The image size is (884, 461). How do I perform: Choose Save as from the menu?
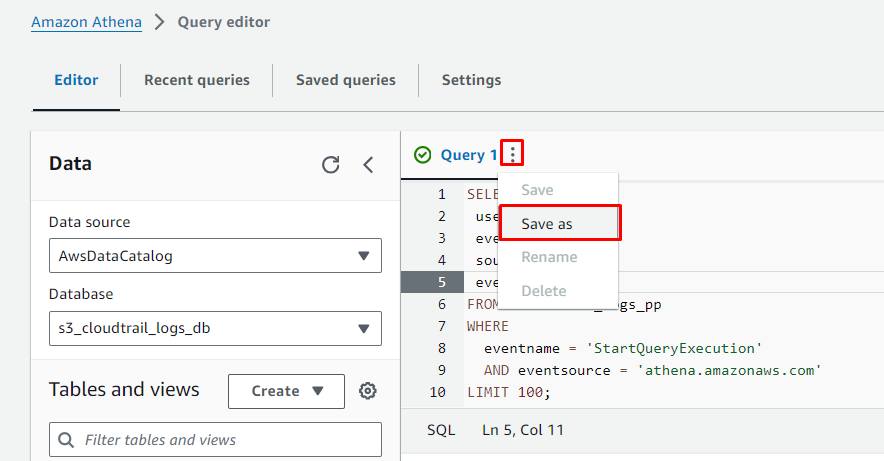(559, 224)
